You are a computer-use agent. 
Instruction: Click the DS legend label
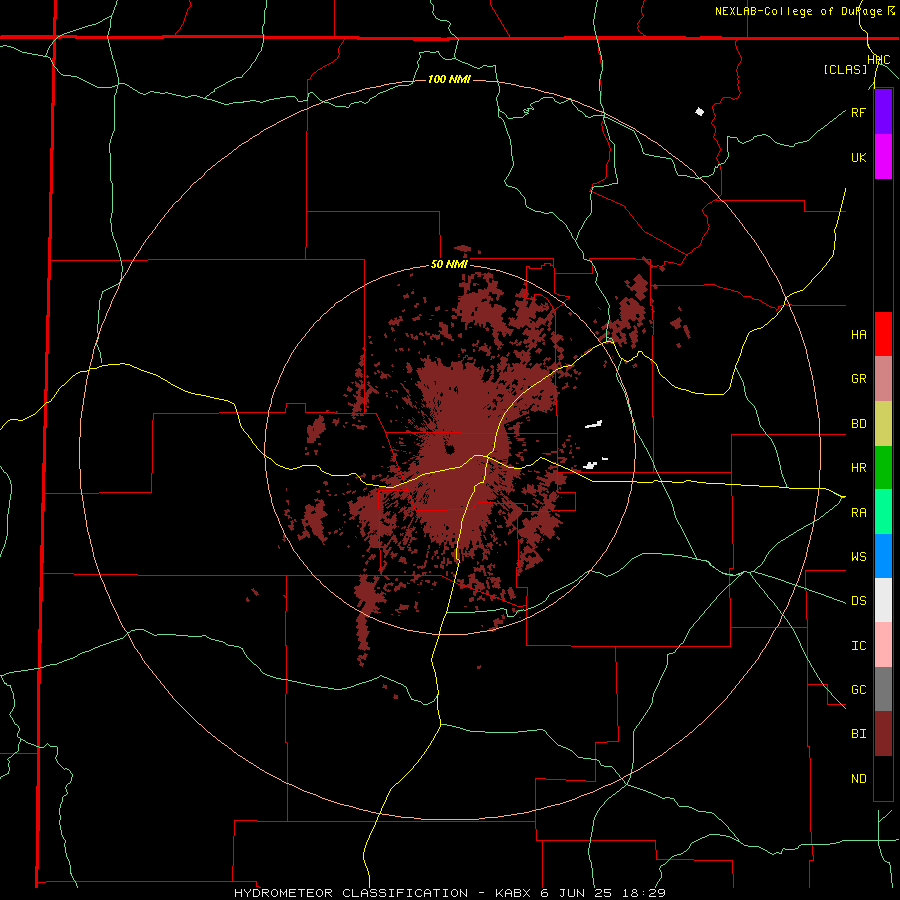pyautogui.click(x=858, y=601)
